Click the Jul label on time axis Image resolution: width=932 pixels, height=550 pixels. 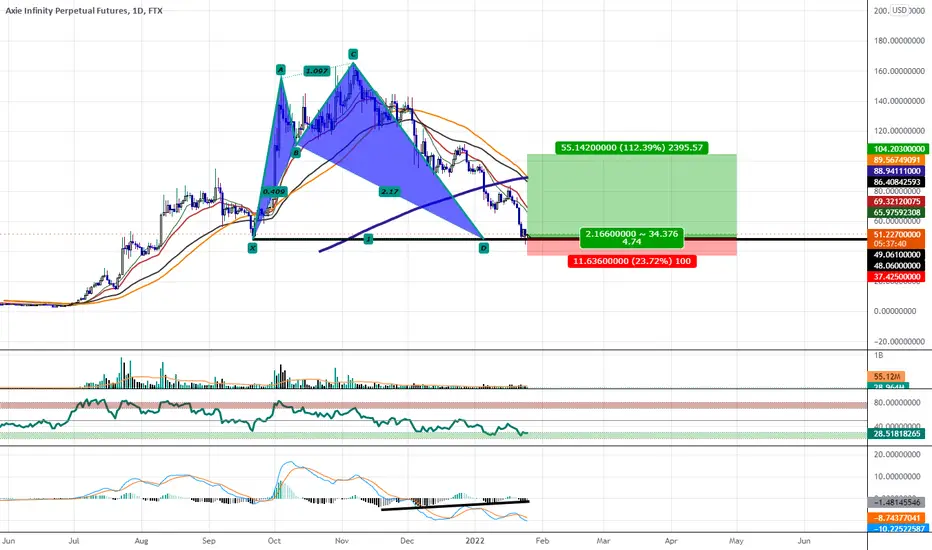pyautogui.click(x=74, y=541)
